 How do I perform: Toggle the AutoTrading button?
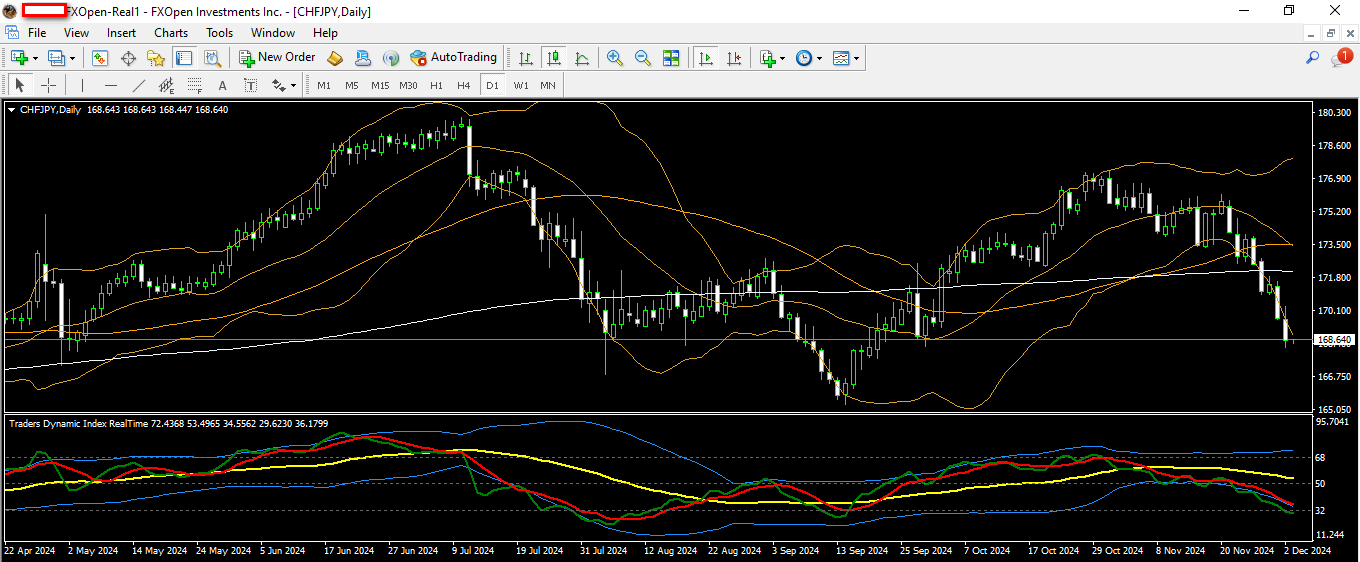453,58
